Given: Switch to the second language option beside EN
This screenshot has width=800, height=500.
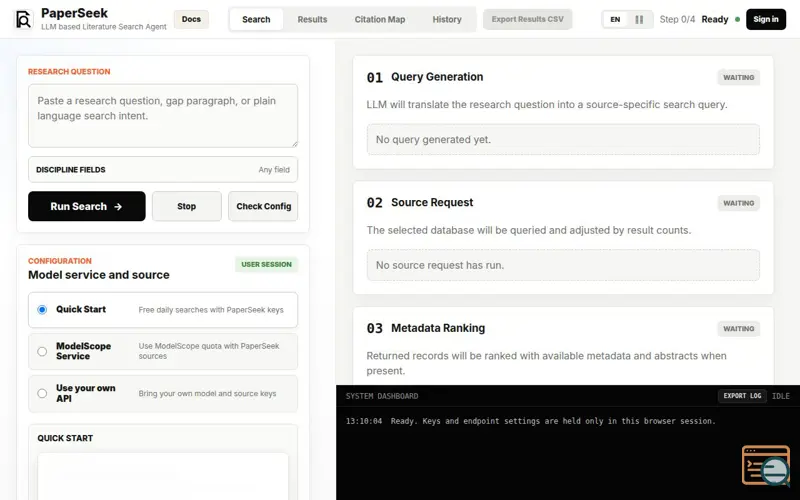Looking at the screenshot, I should (639, 19).
